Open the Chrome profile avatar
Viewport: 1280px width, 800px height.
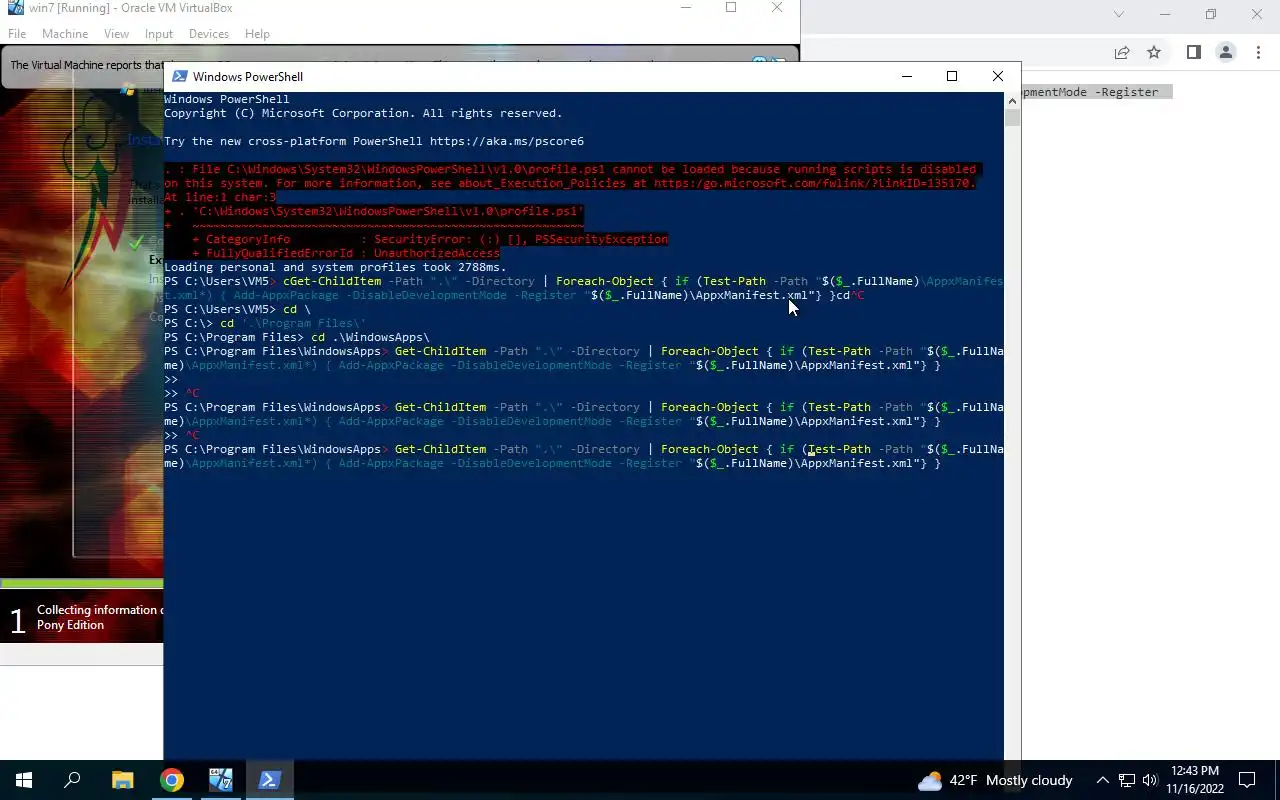click(1225, 52)
